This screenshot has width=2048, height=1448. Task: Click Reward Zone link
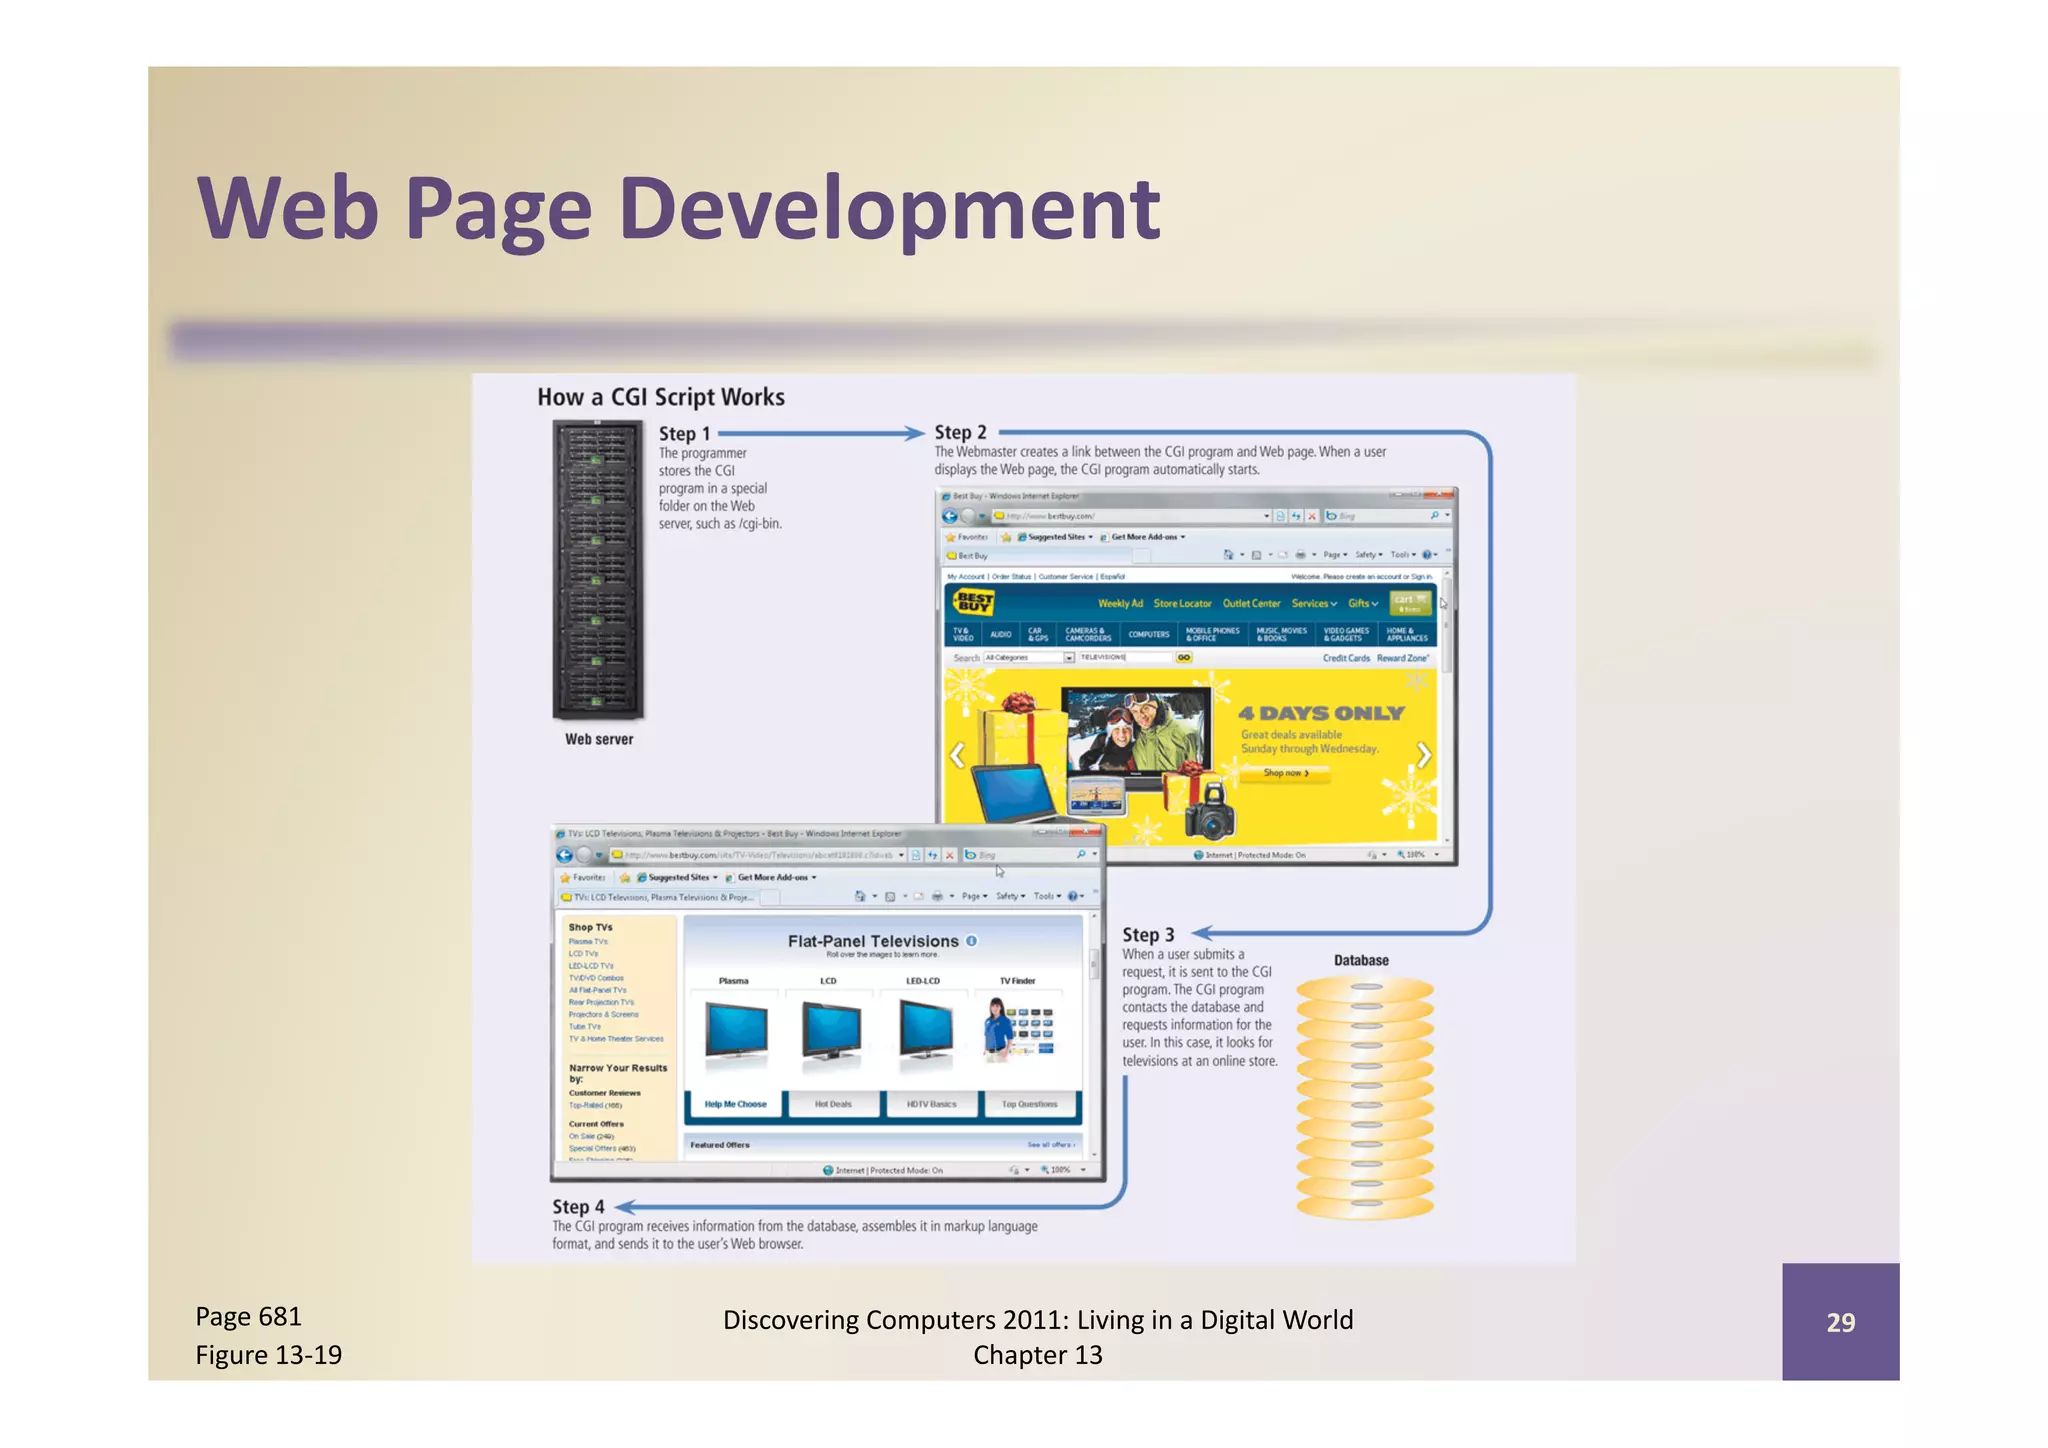[x=1403, y=658]
